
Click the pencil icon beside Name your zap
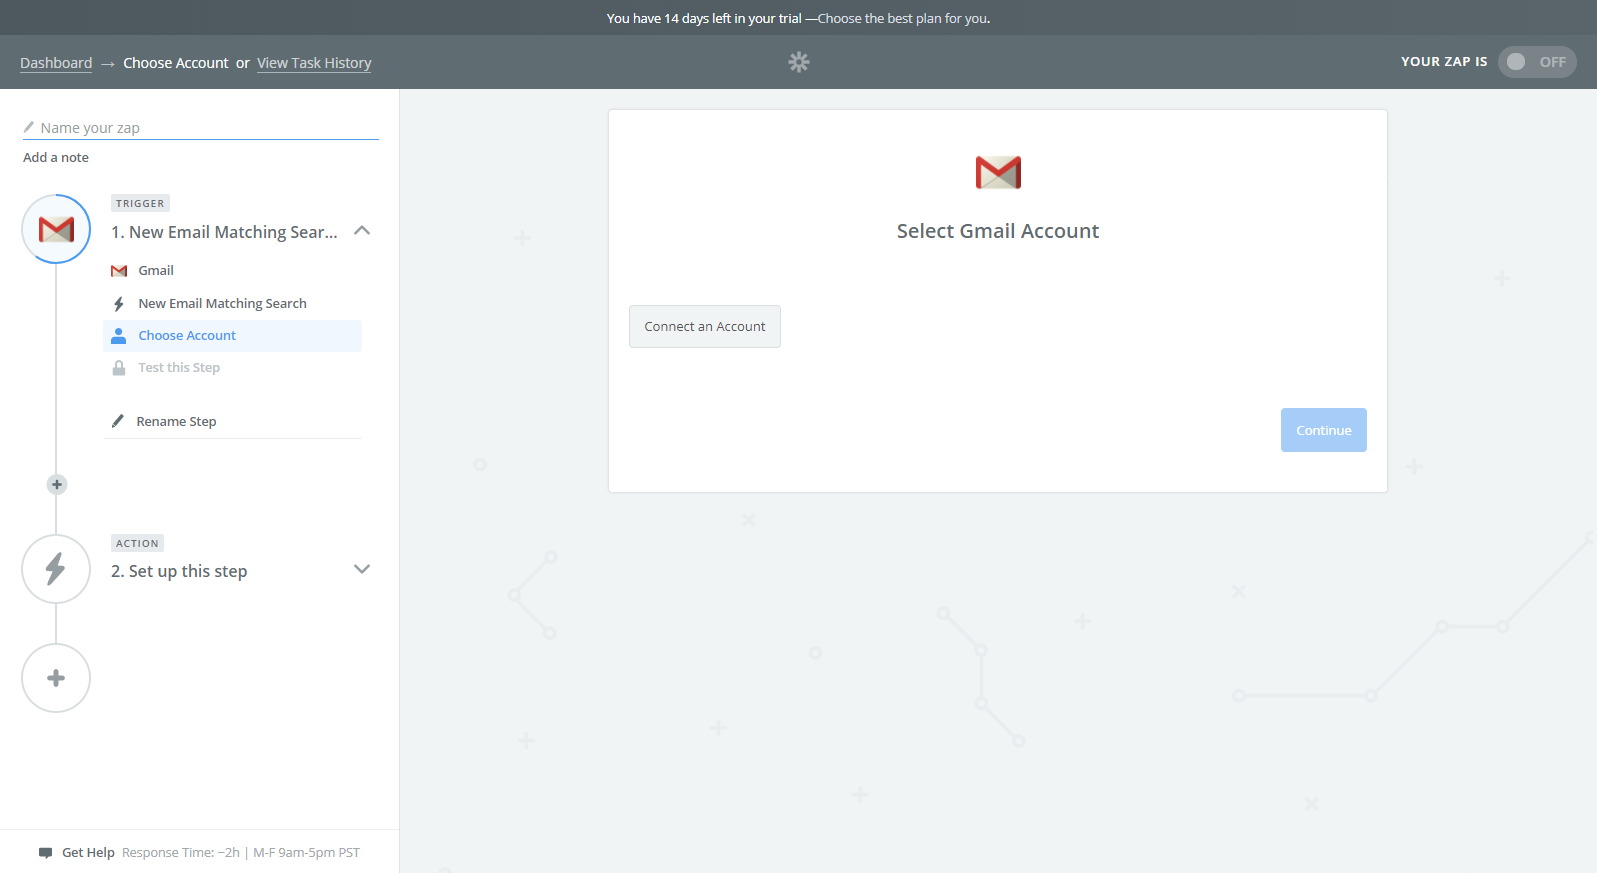pos(29,127)
